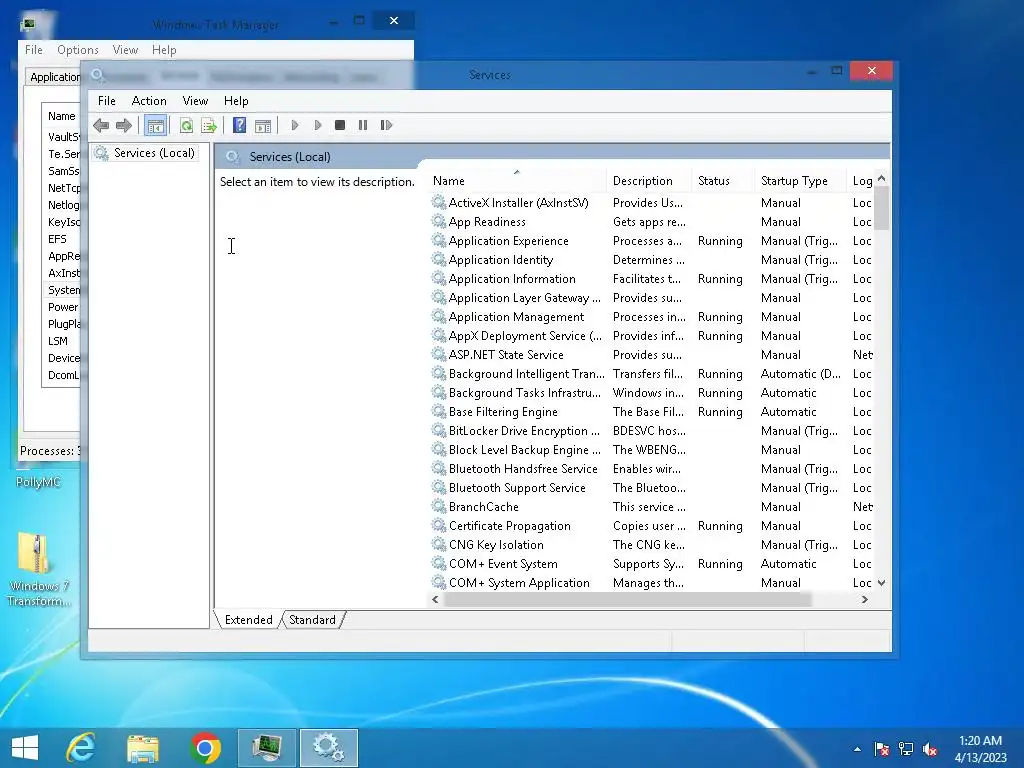Launch Google Chrome from the taskbar
Image resolution: width=1024 pixels, height=768 pixels.
205,748
